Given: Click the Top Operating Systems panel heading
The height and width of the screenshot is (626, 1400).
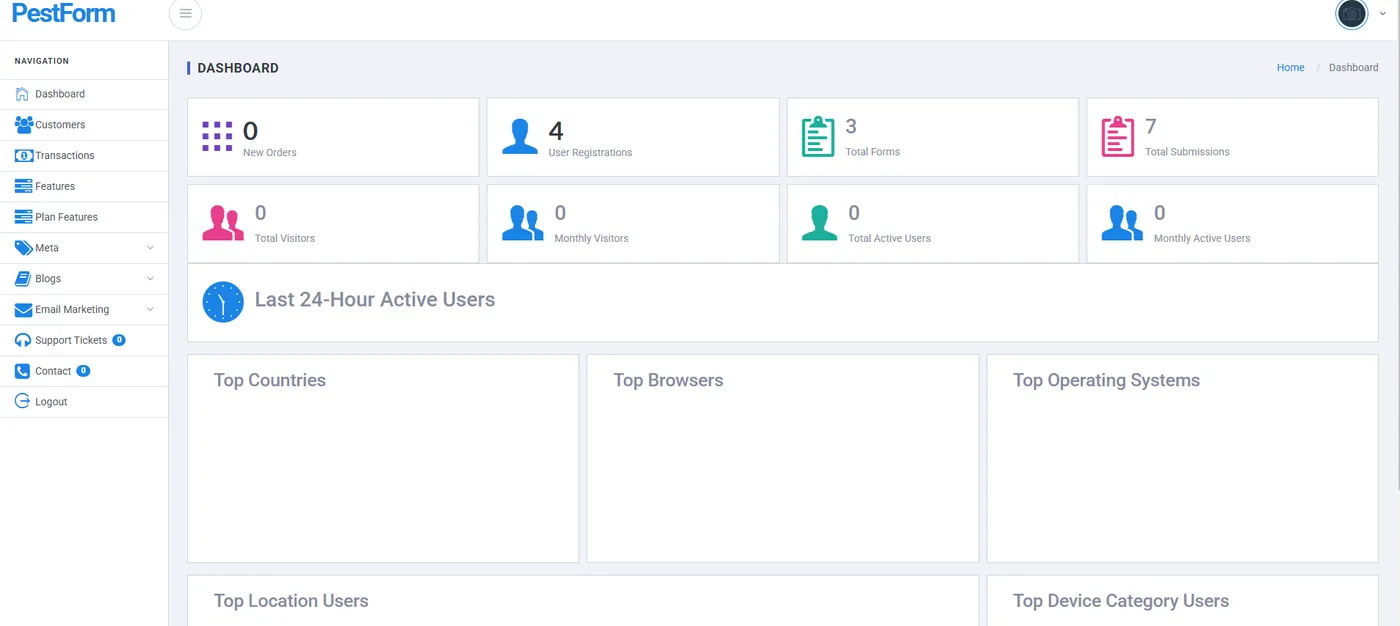Looking at the screenshot, I should pyautogui.click(x=1106, y=381).
